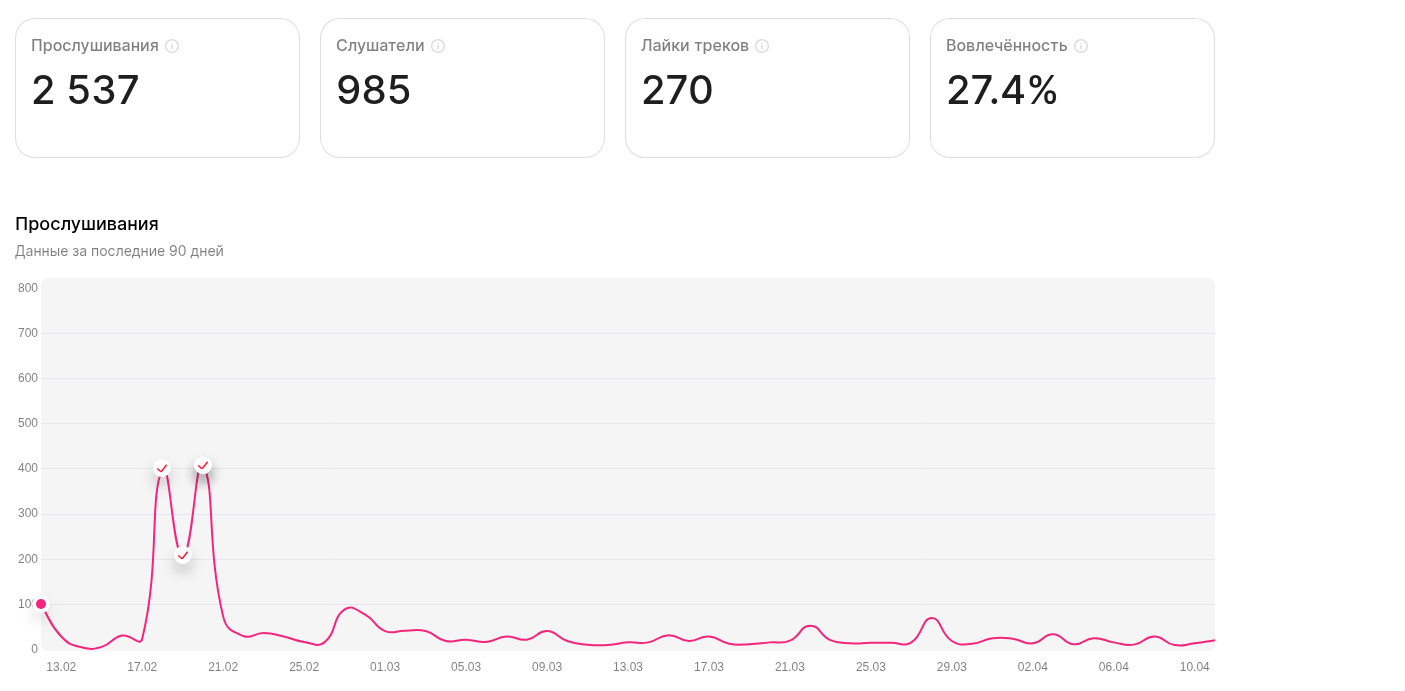The image size is (1405, 691).
Task: Click info icon next to Вовлечённость
Action: pos(1081,46)
